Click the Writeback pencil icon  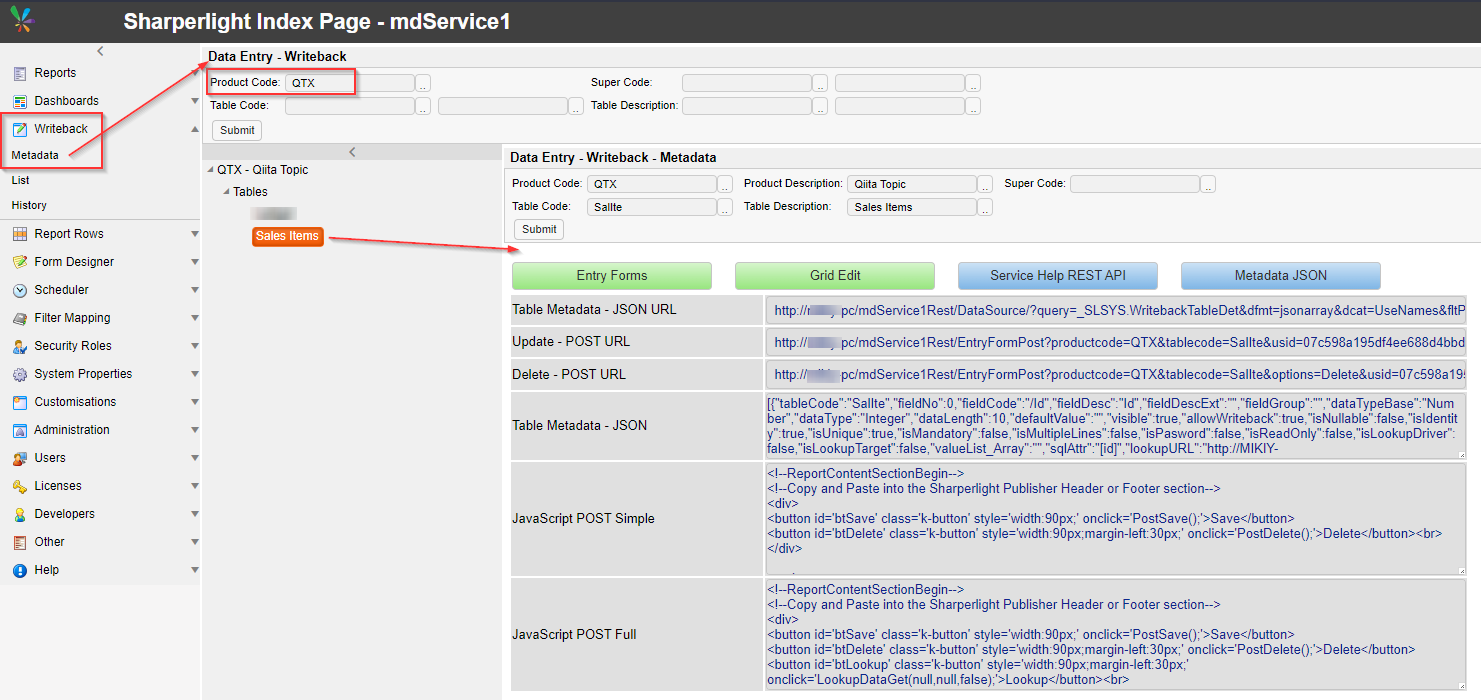(x=20, y=129)
